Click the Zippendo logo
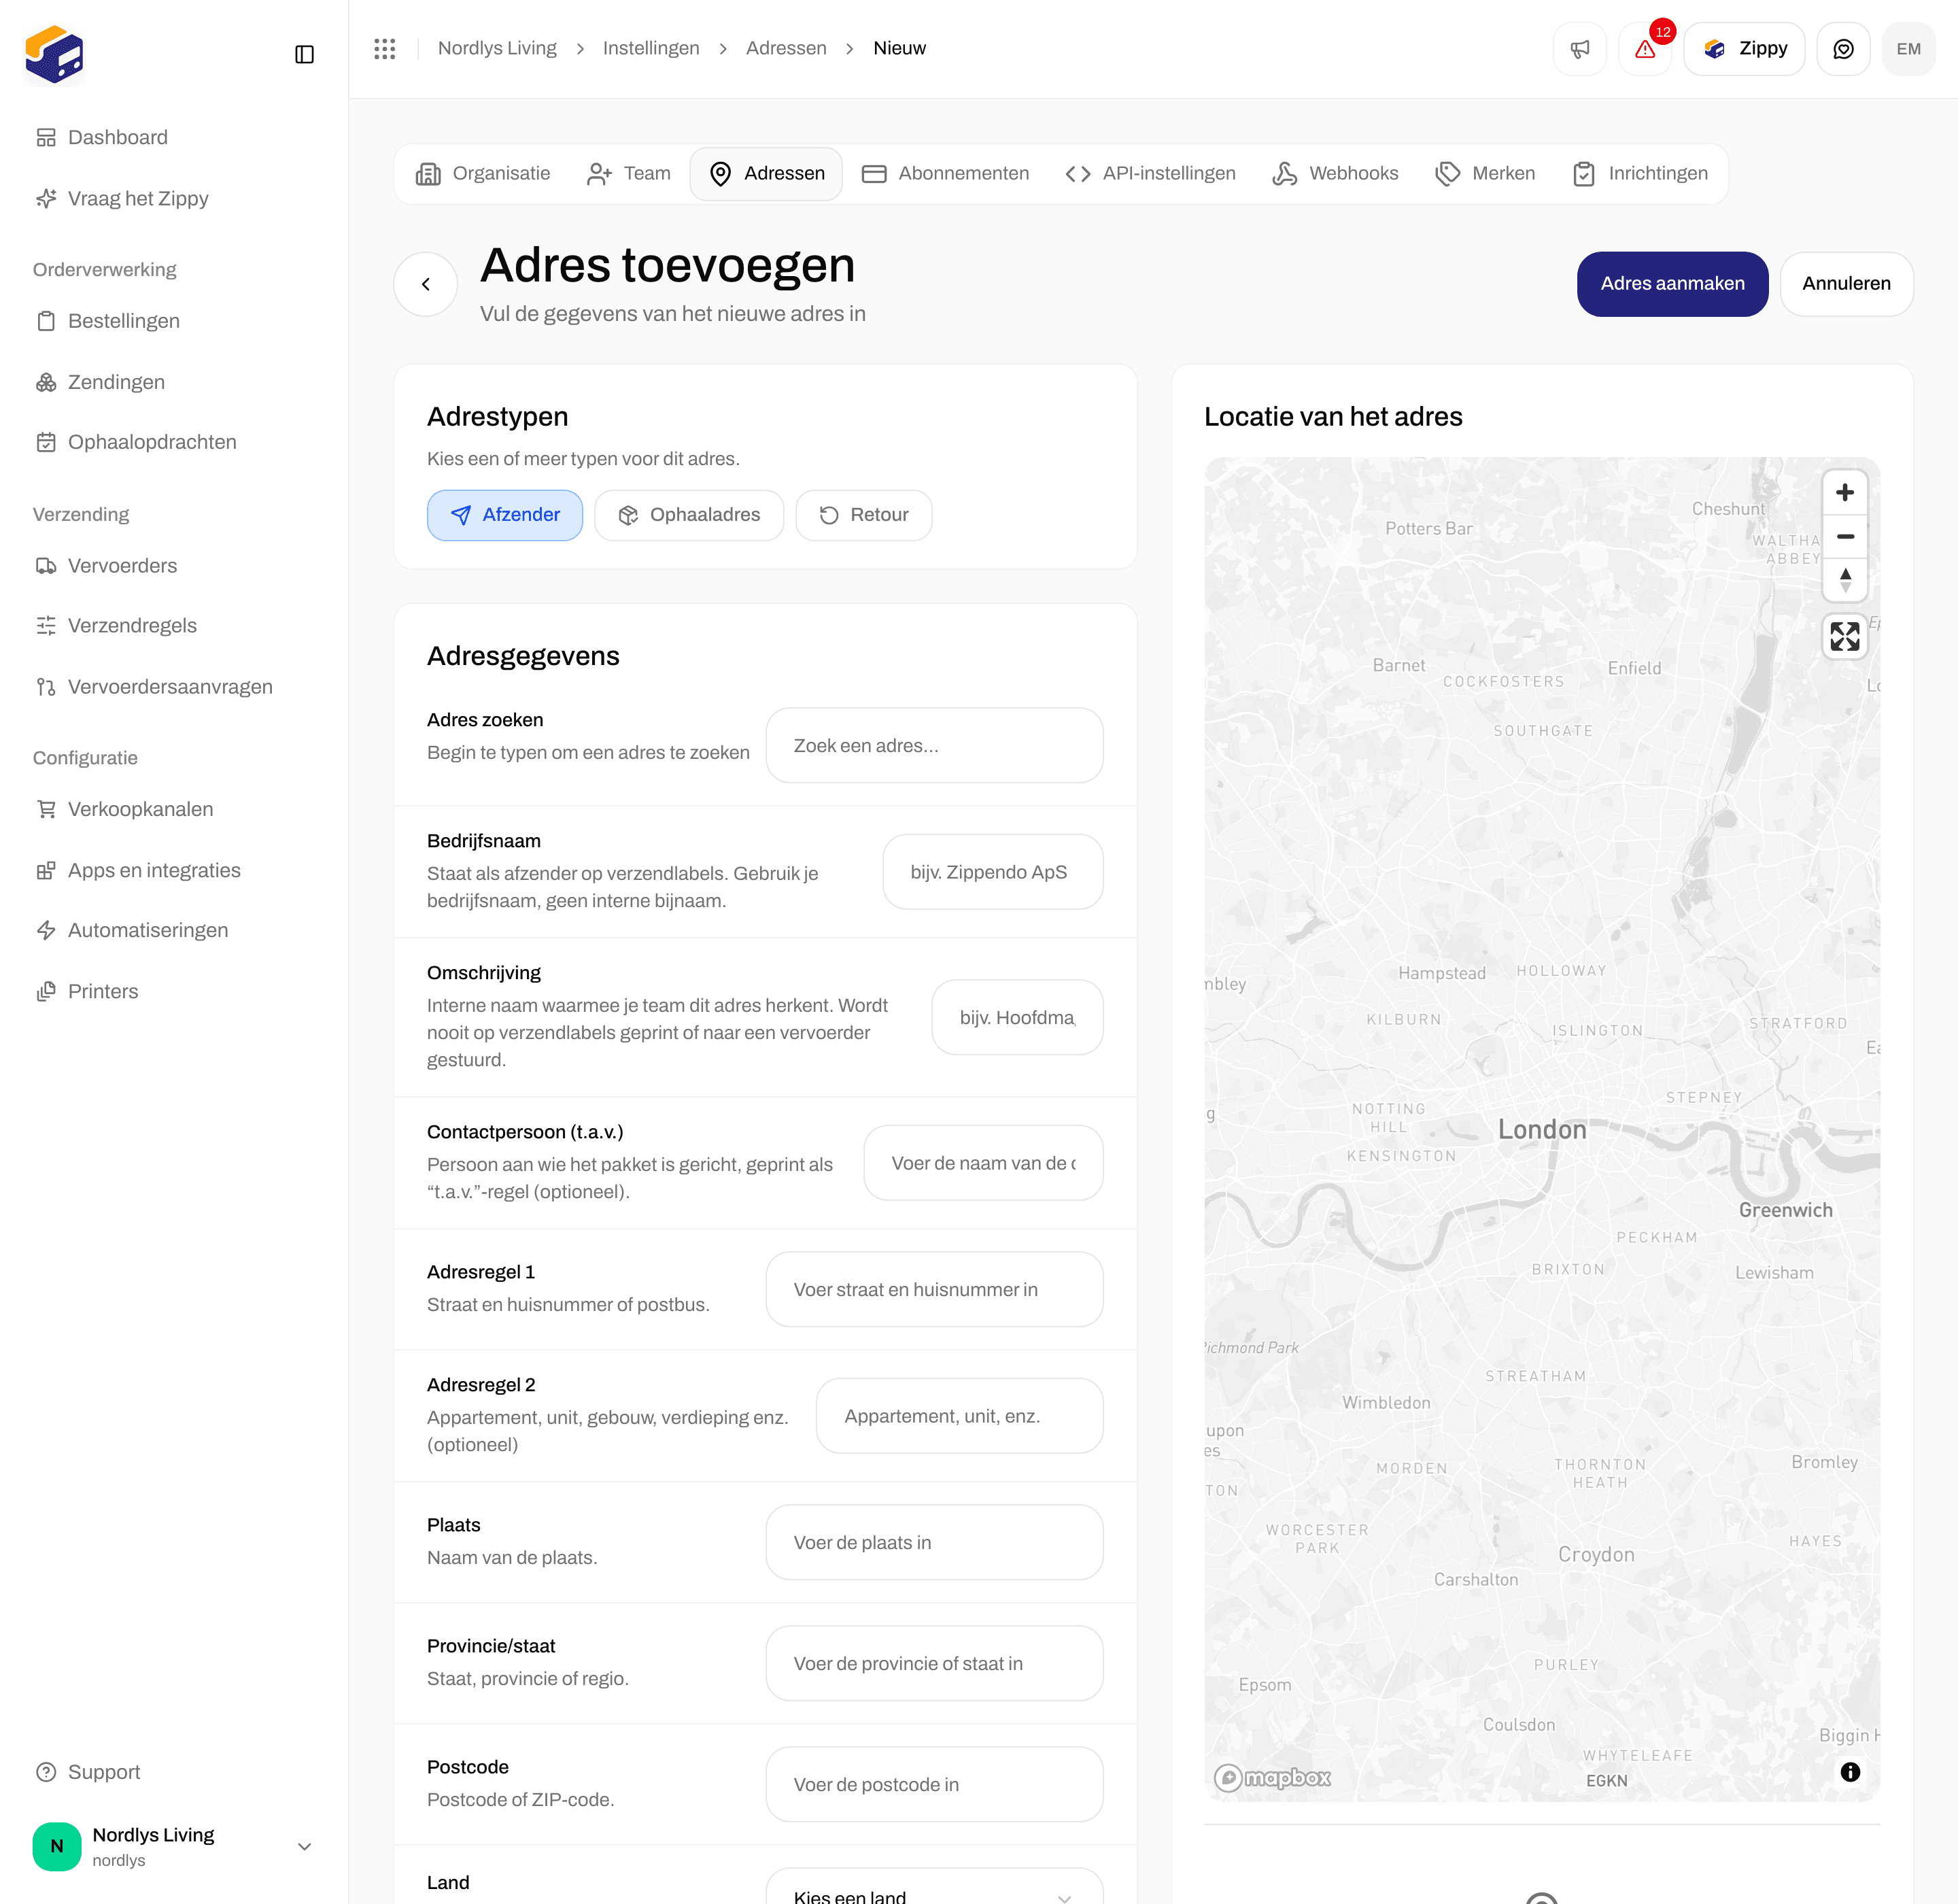 point(55,54)
